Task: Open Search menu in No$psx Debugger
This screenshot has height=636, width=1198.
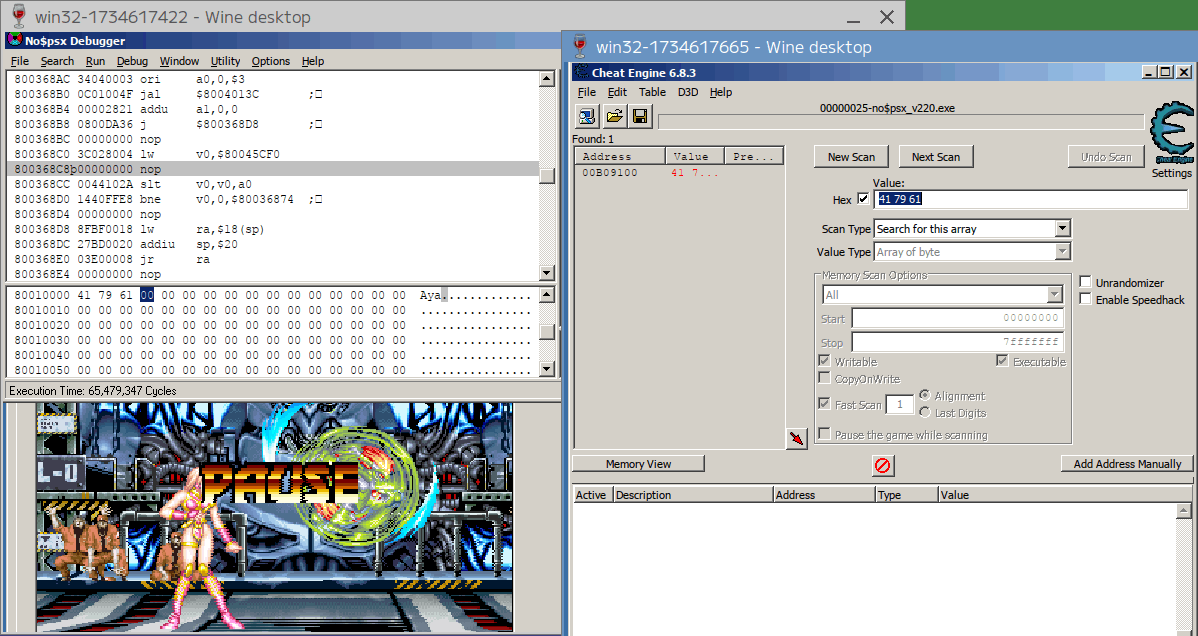Action: (57, 61)
